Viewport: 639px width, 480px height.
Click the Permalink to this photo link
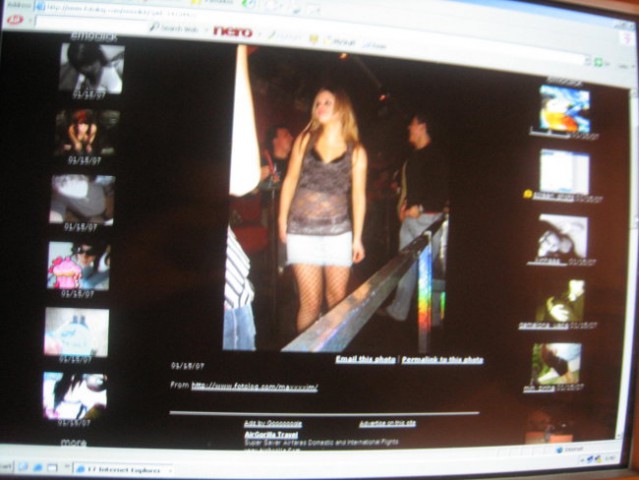[x=443, y=360]
